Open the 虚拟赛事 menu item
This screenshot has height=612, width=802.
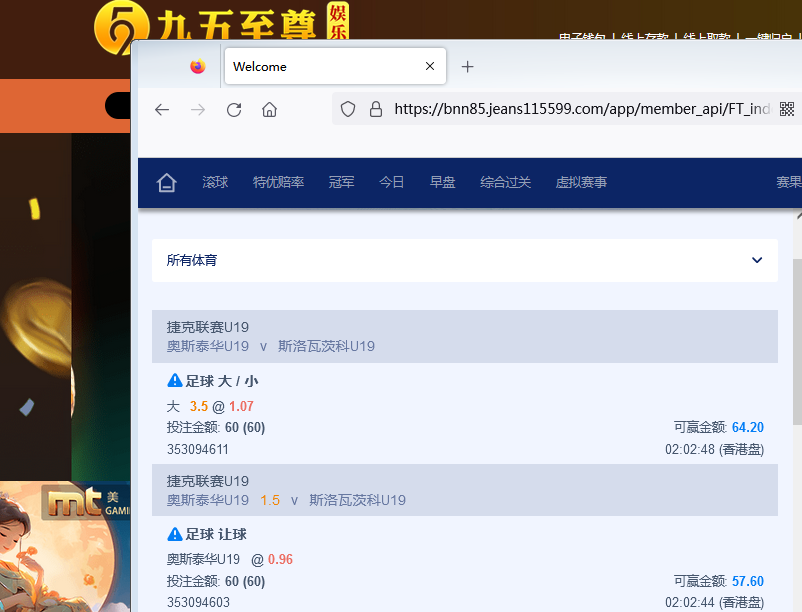click(x=581, y=183)
